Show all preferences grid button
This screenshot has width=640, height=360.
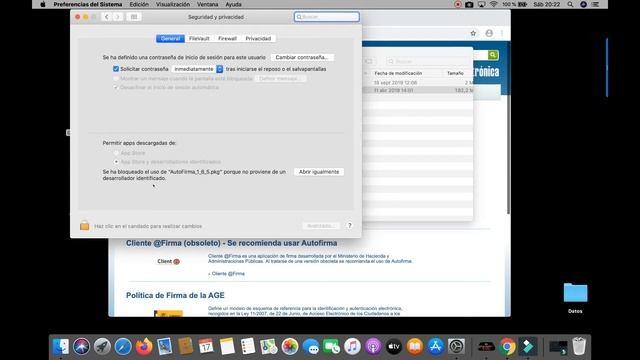[134, 17]
